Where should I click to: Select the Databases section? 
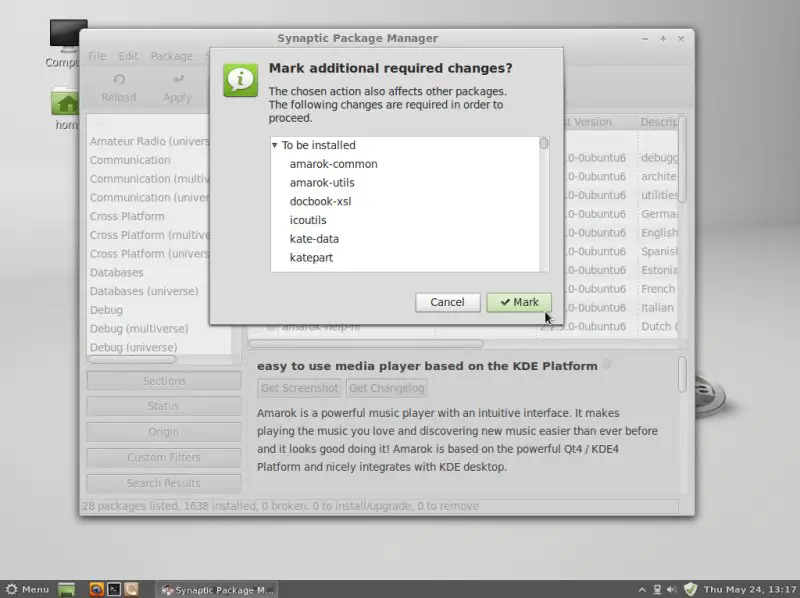117,272
